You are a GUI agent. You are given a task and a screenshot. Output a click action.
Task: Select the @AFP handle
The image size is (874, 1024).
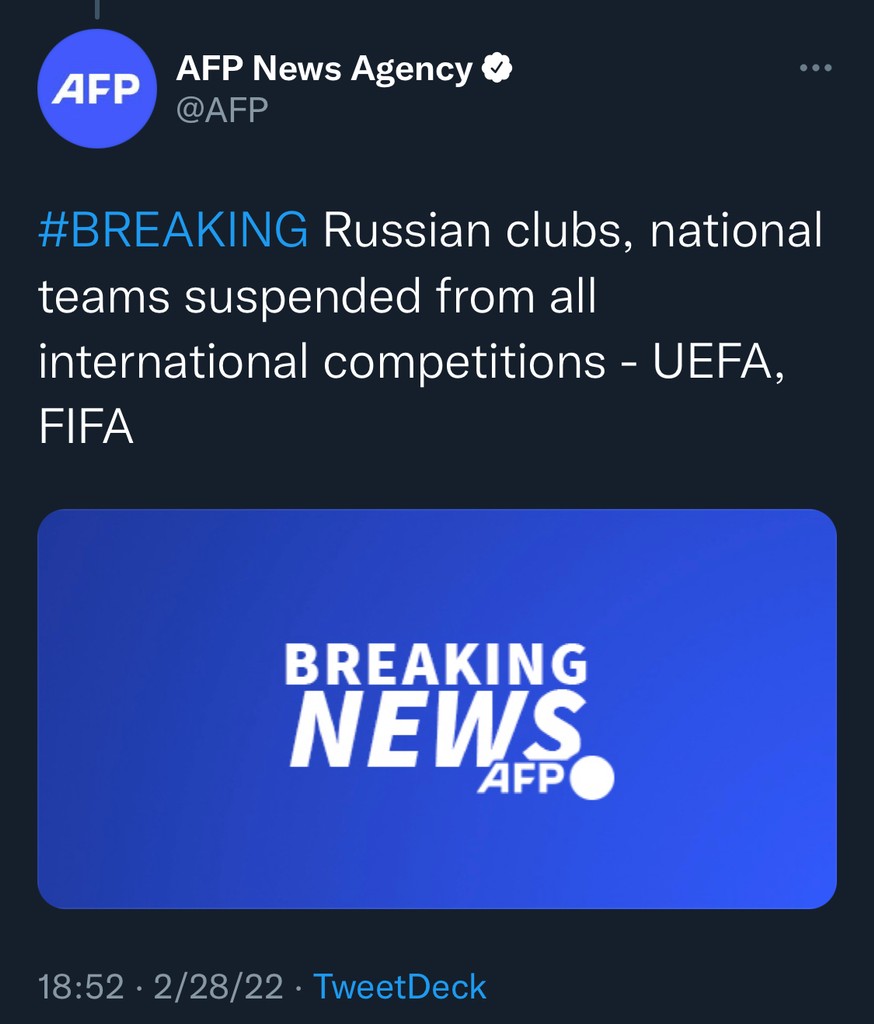point(222,109)
